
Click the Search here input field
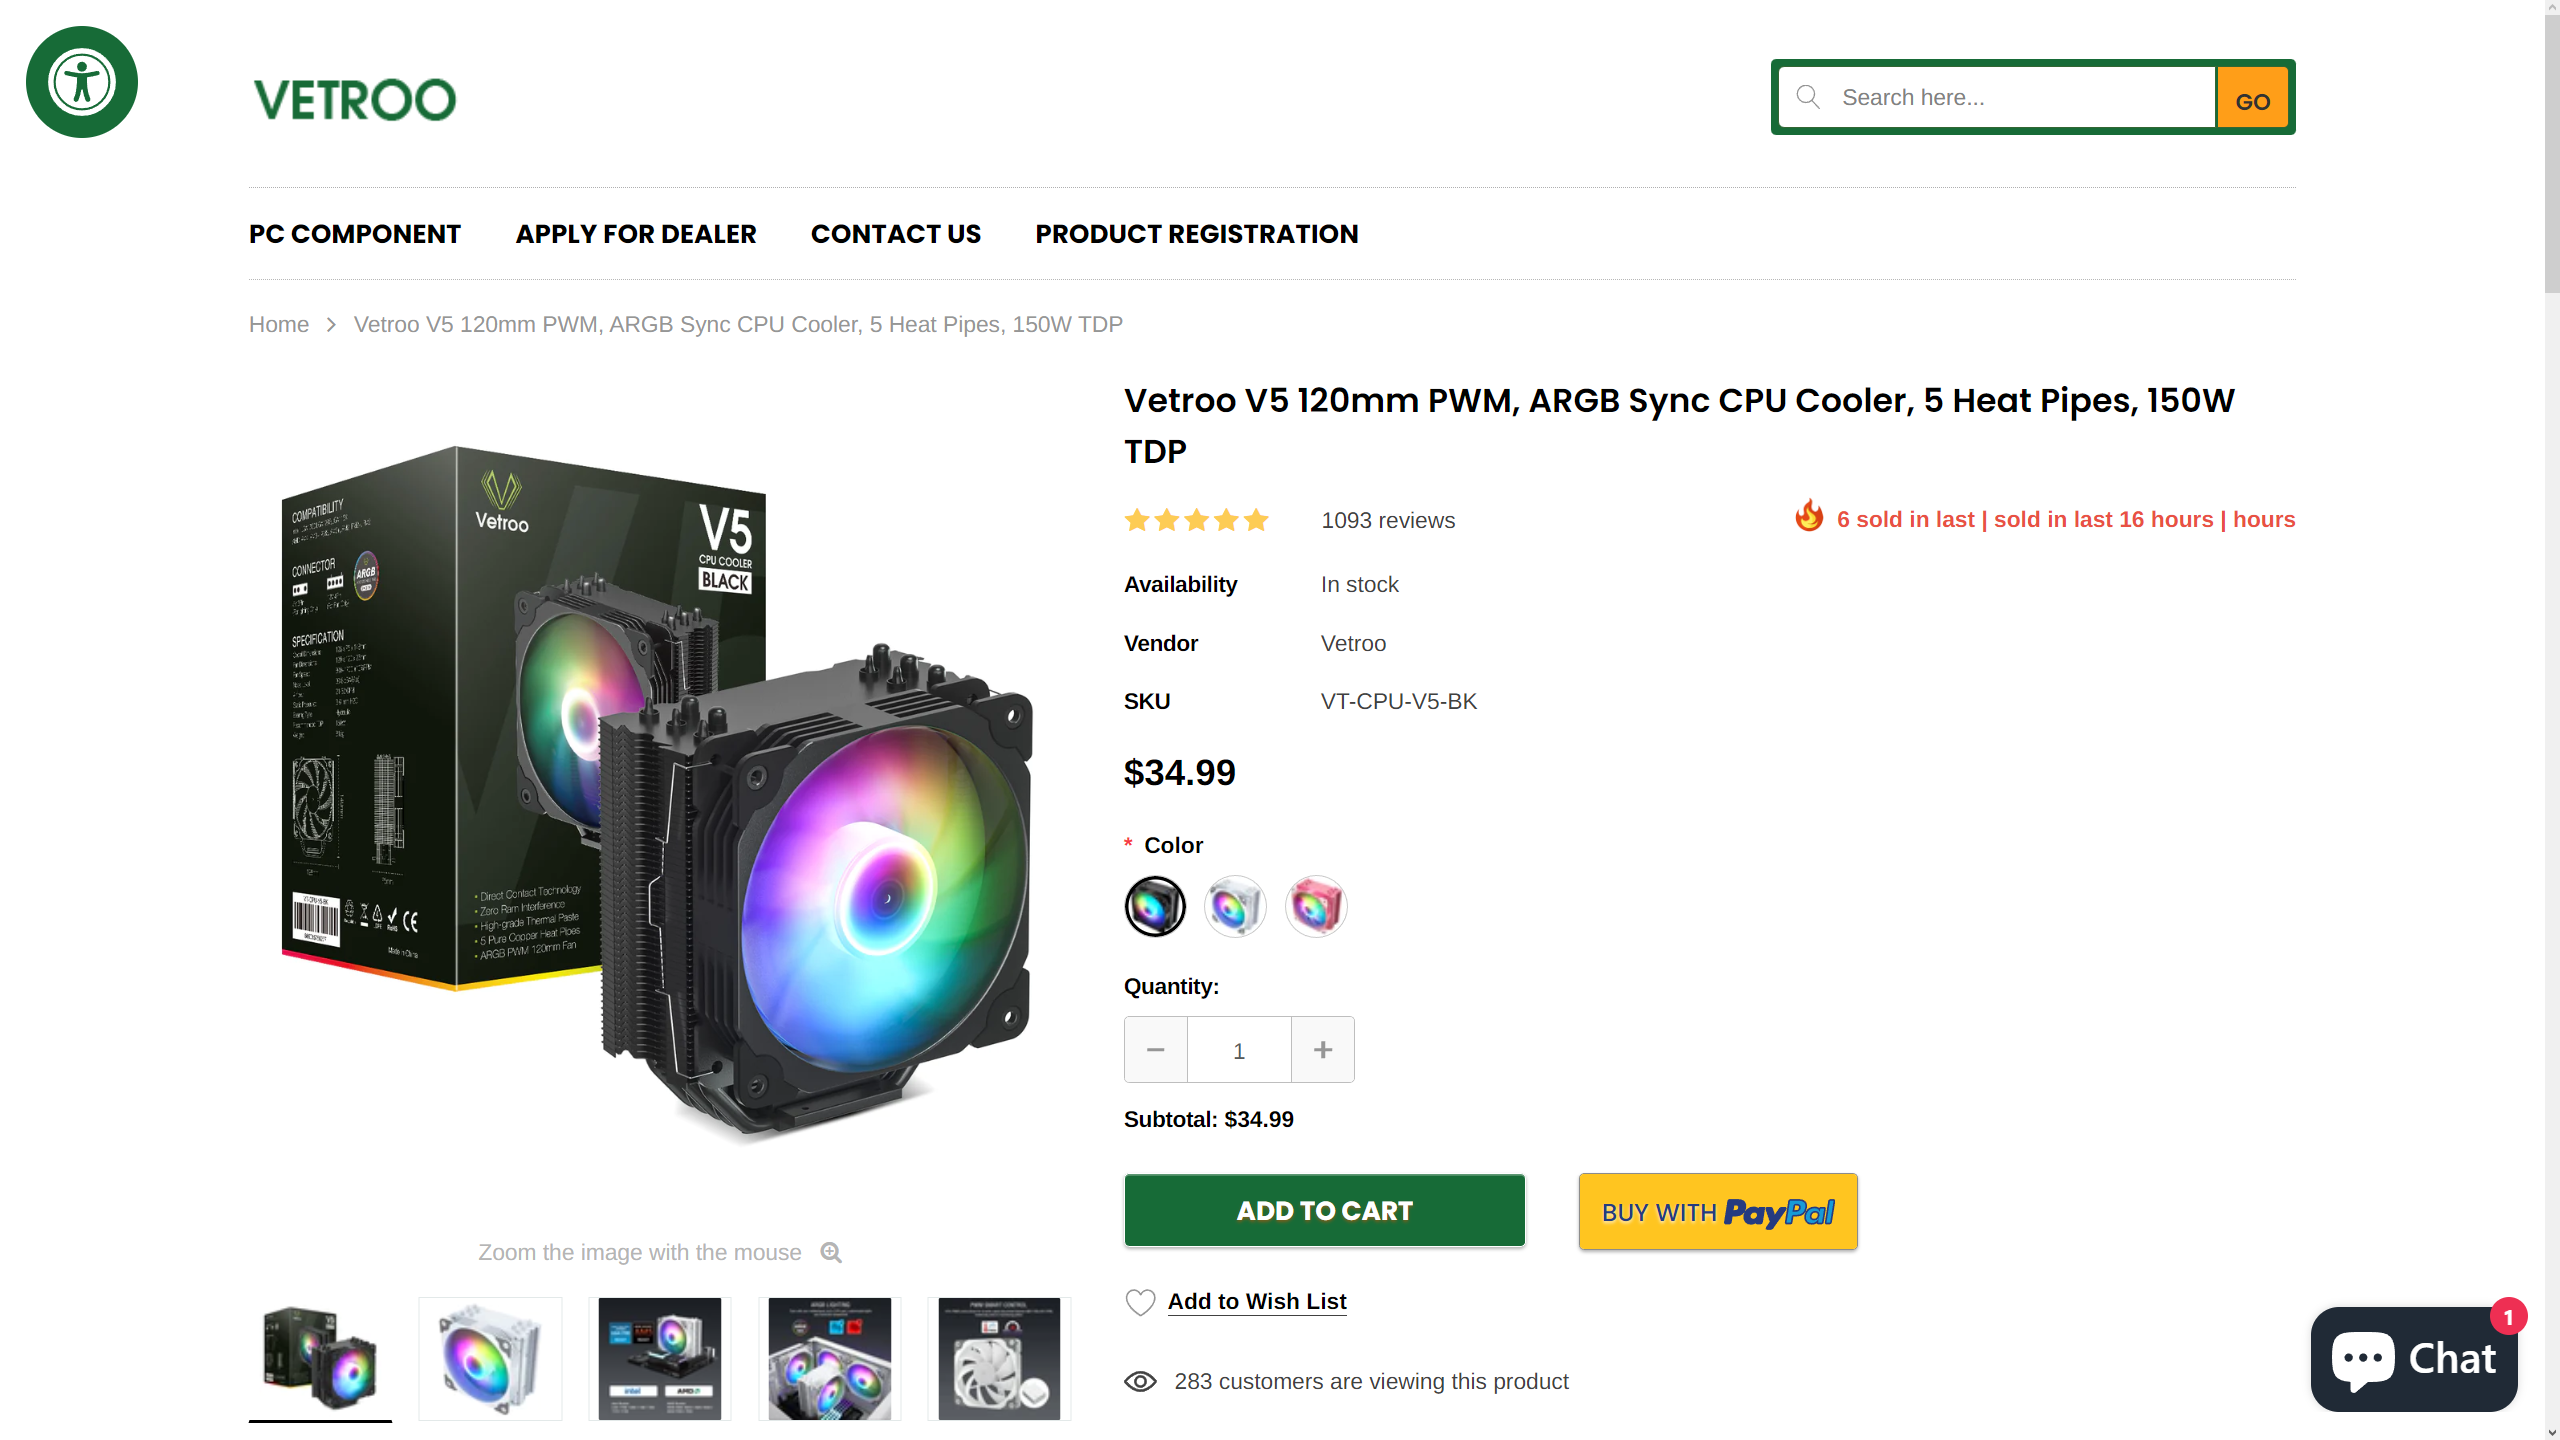click(2020, 97)
